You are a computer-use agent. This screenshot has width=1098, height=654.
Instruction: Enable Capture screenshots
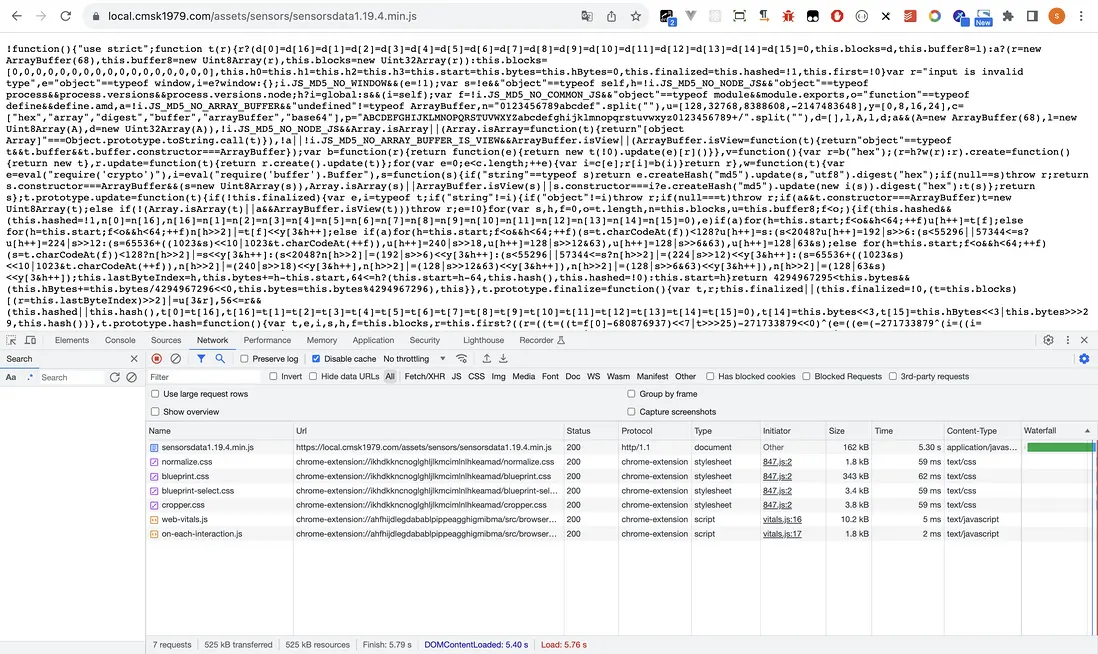tap(631, 412)
